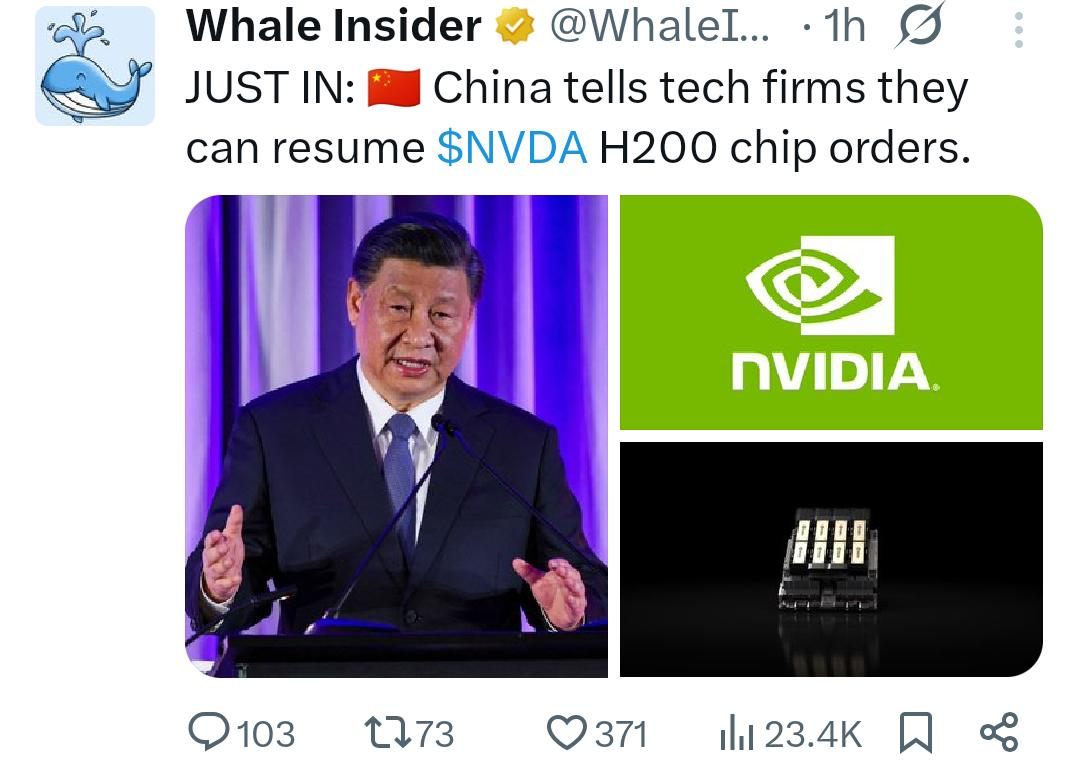This screenshot has width=1078, height=777.
Task: Click the tweet text about H200 chip orders
Action: (x=578, y=118)
